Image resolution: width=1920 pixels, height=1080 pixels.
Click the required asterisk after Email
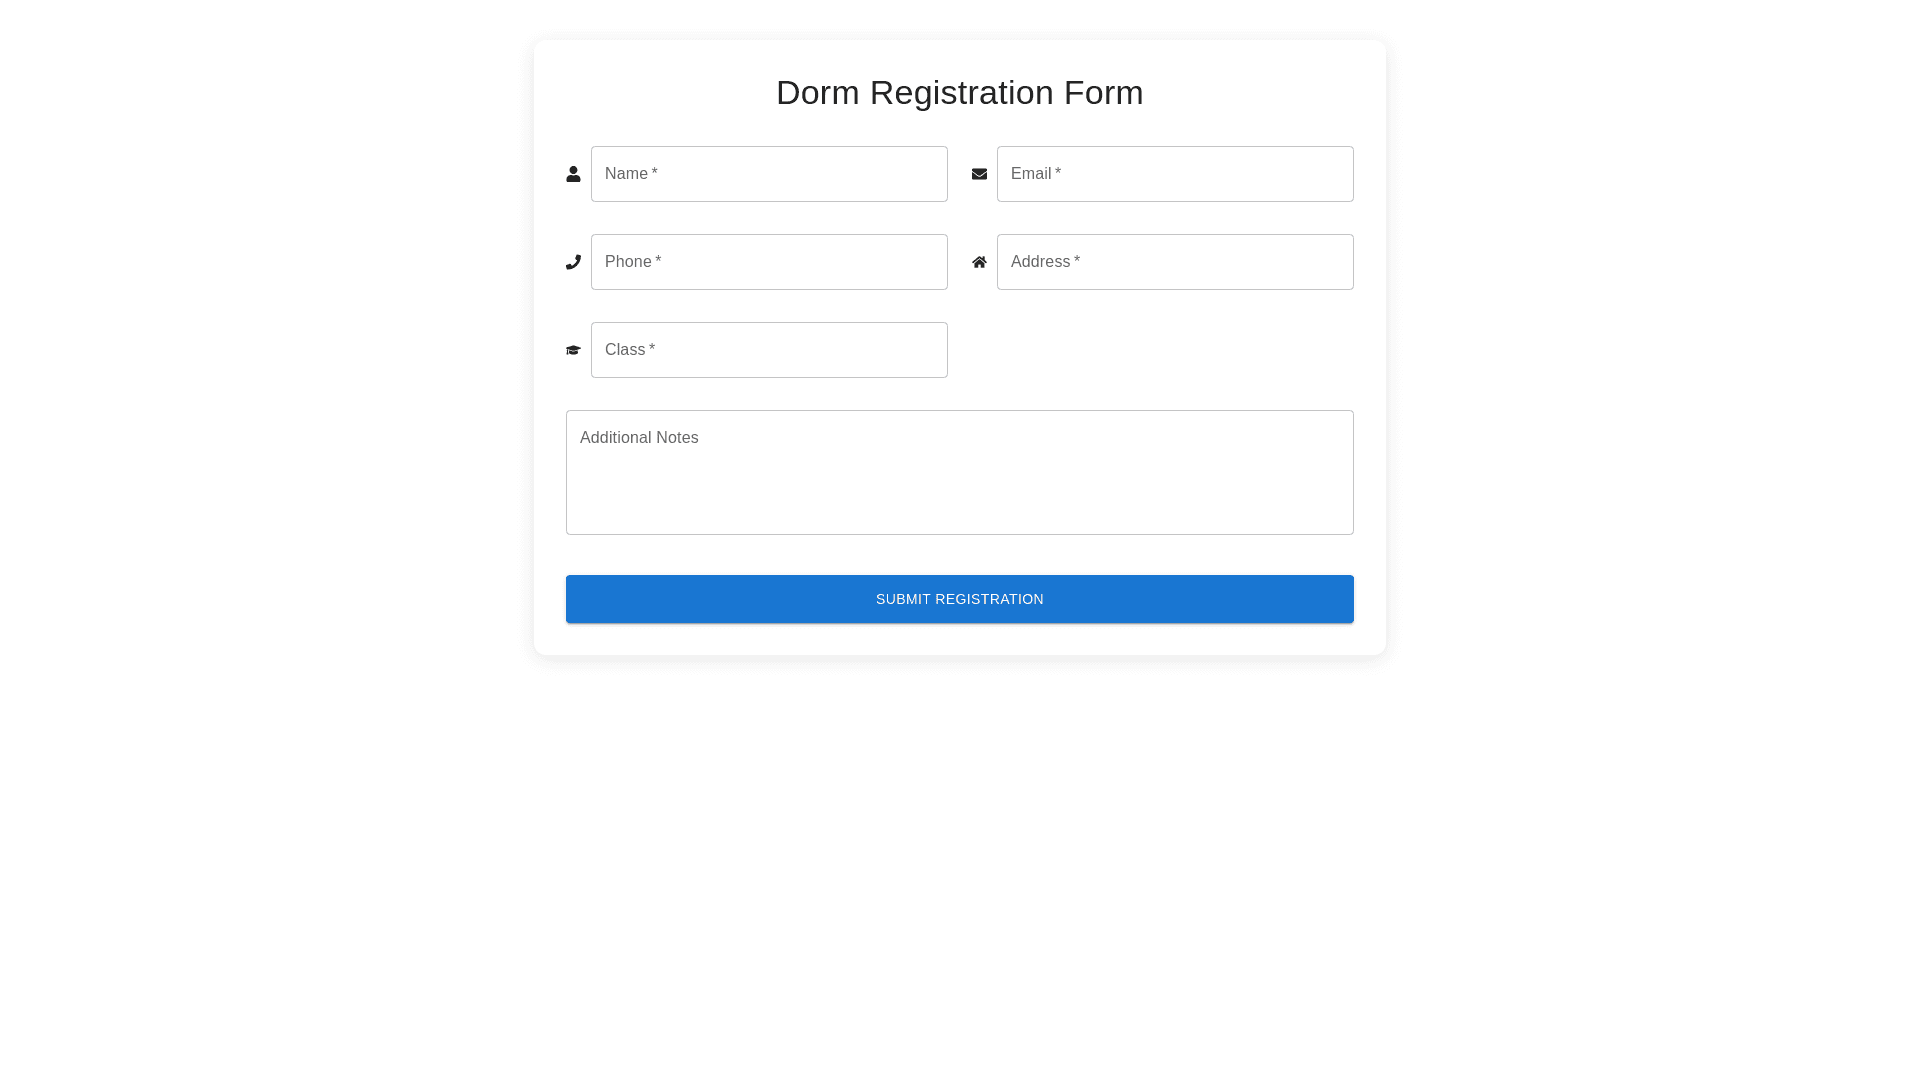(1058, 173)
